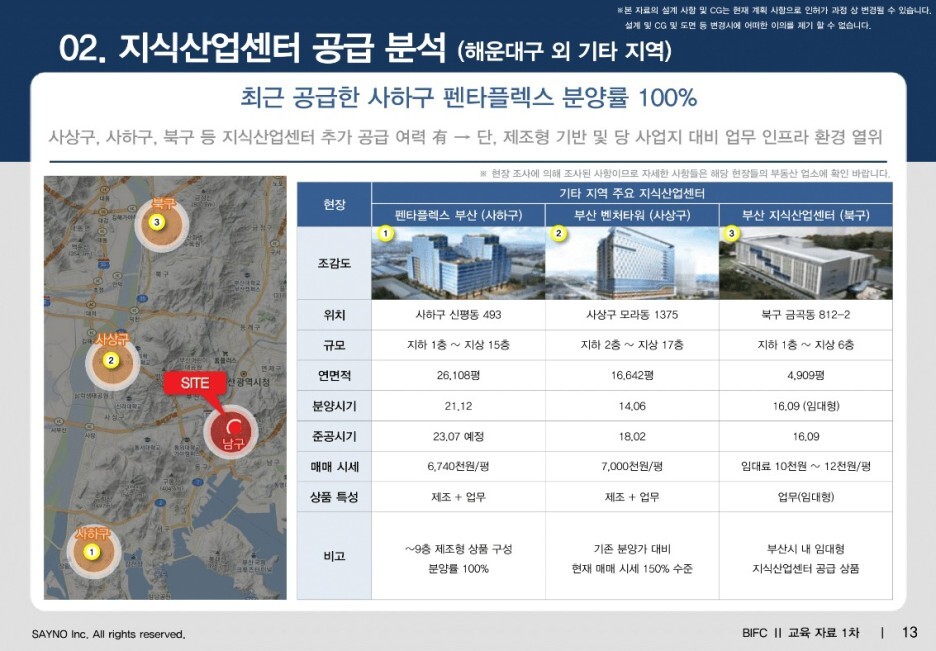This screenshot has width=936, height=651.
Task: Click cell 16.09 (임대형)
Action: tap(806, 406)
